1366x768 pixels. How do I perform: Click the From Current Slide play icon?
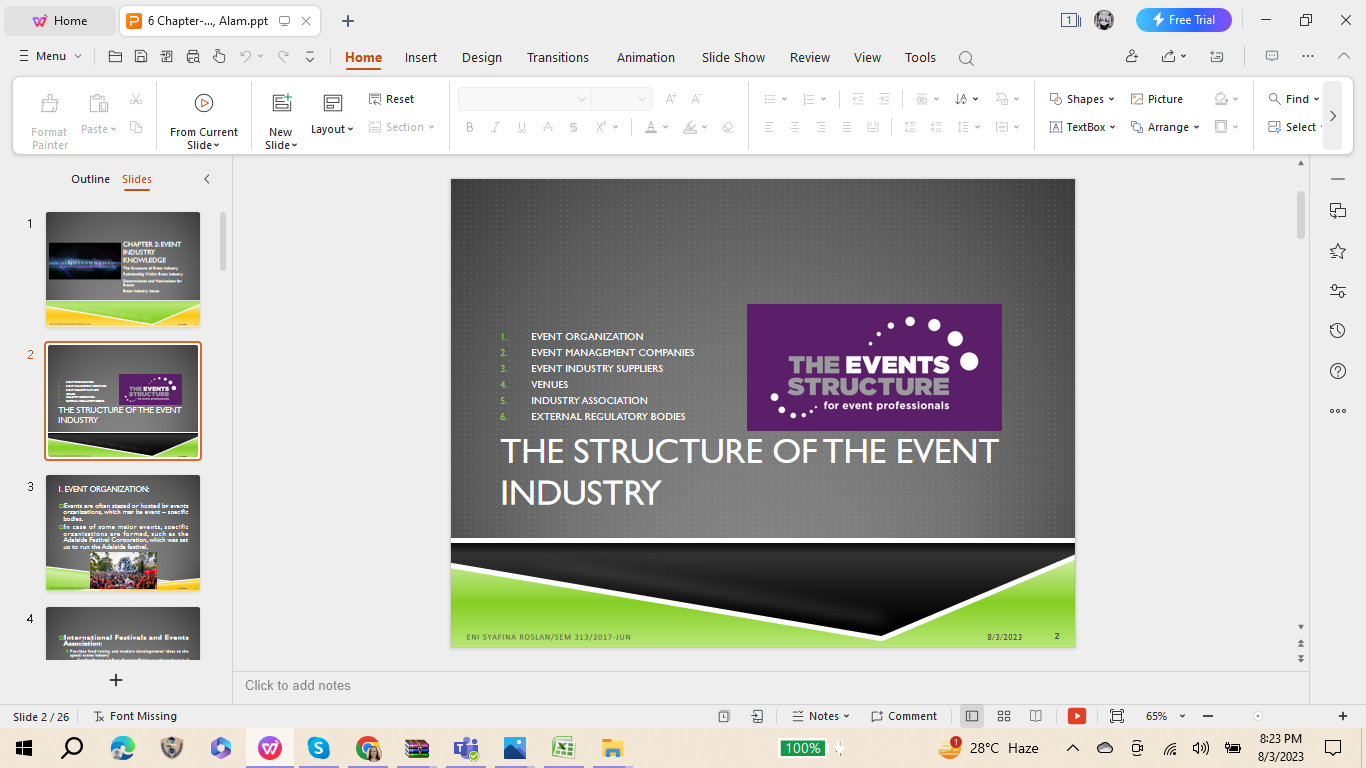coord(204,103)
